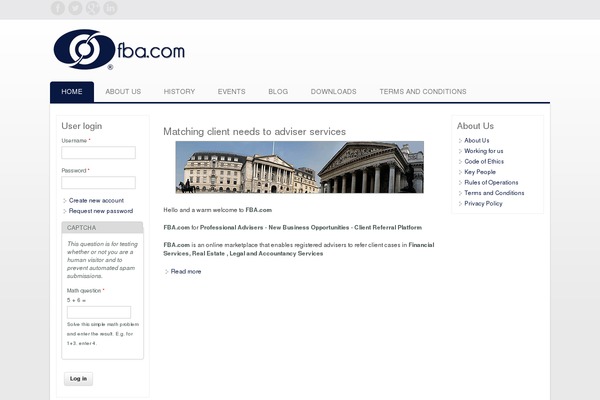600x400 pixels.
Task: Open the History menu item
Action: pyautogui.click(x=179, y=92)
